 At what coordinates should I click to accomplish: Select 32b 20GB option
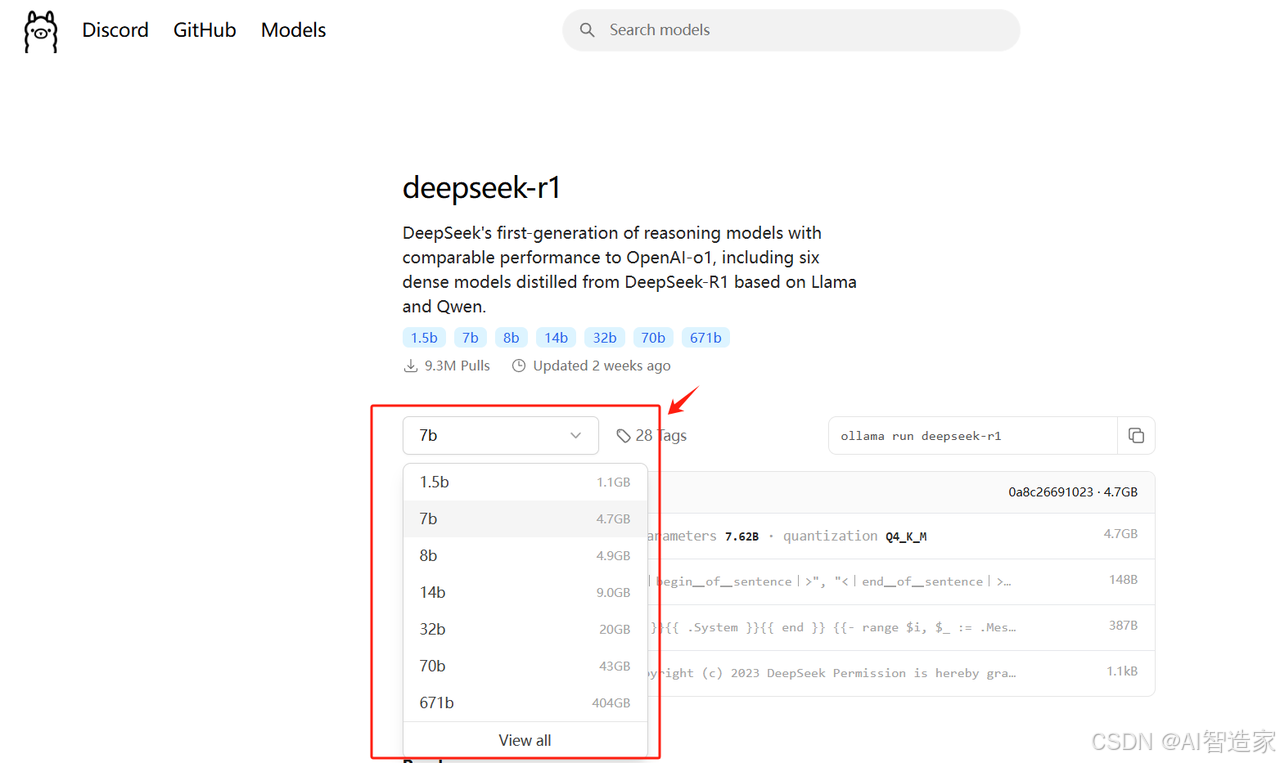pos(525,629)
